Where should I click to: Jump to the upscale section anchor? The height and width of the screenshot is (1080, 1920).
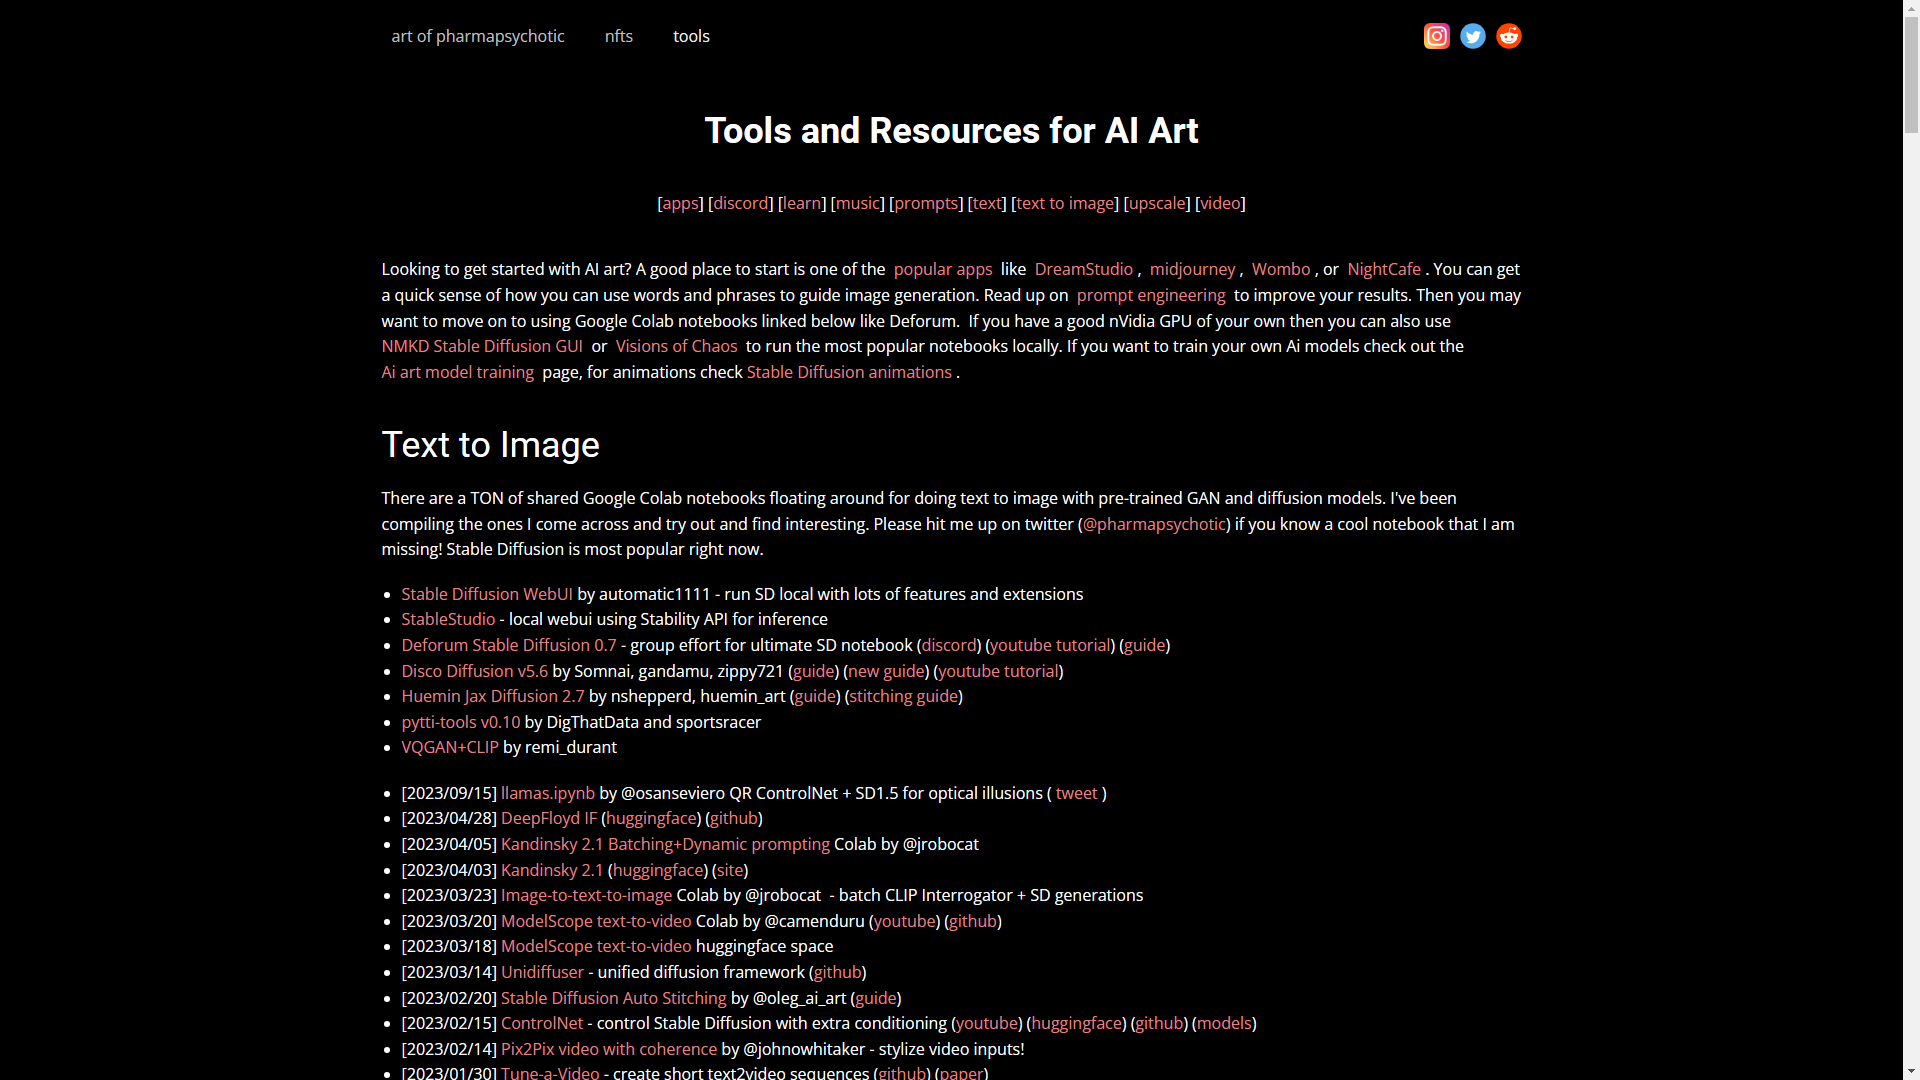pyautogui.click(x=1157, y=203)
